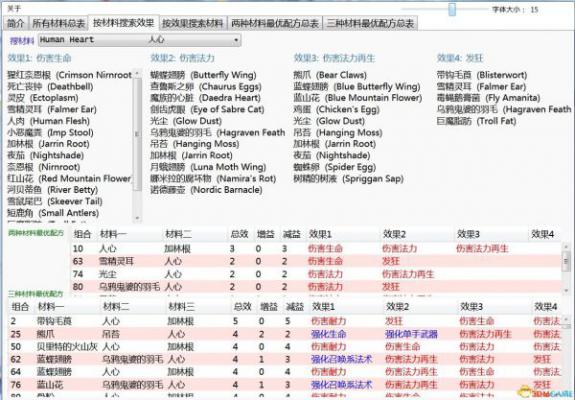Image resolution: width=575 pixels, height=400 pixels.
Task: Click 减益 header in three-material table
Action: pos(295,307)
